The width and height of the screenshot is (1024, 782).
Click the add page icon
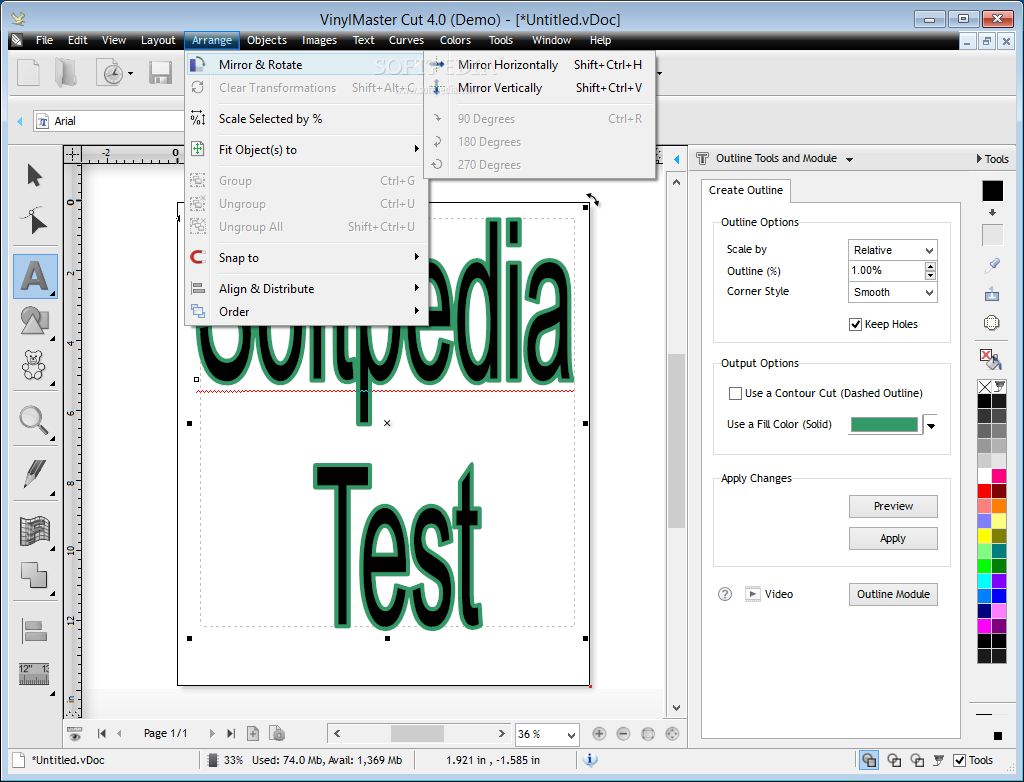[253, 734]
